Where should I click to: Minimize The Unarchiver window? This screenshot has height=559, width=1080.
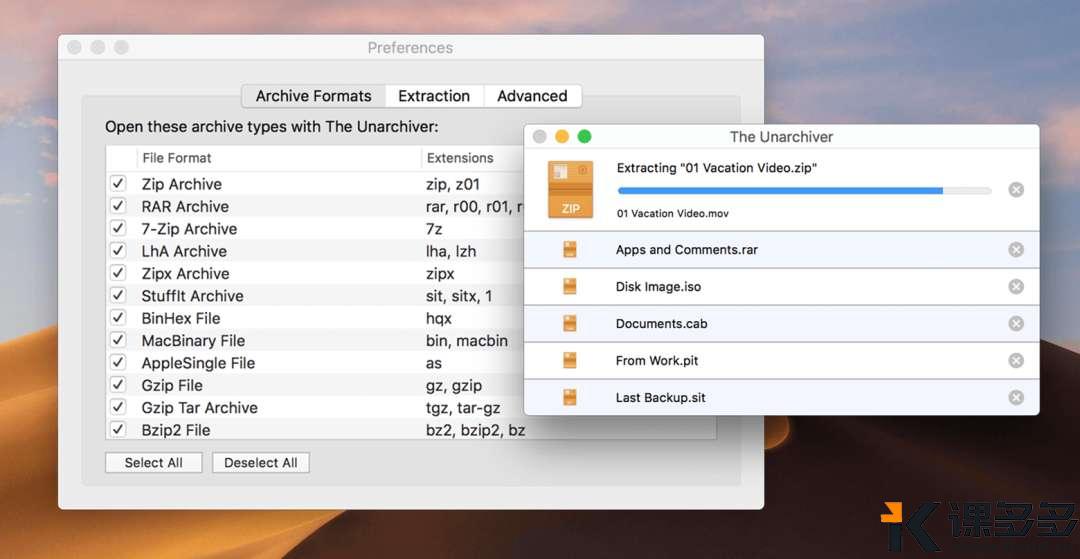pyautogui.click(x=562, y=137)
